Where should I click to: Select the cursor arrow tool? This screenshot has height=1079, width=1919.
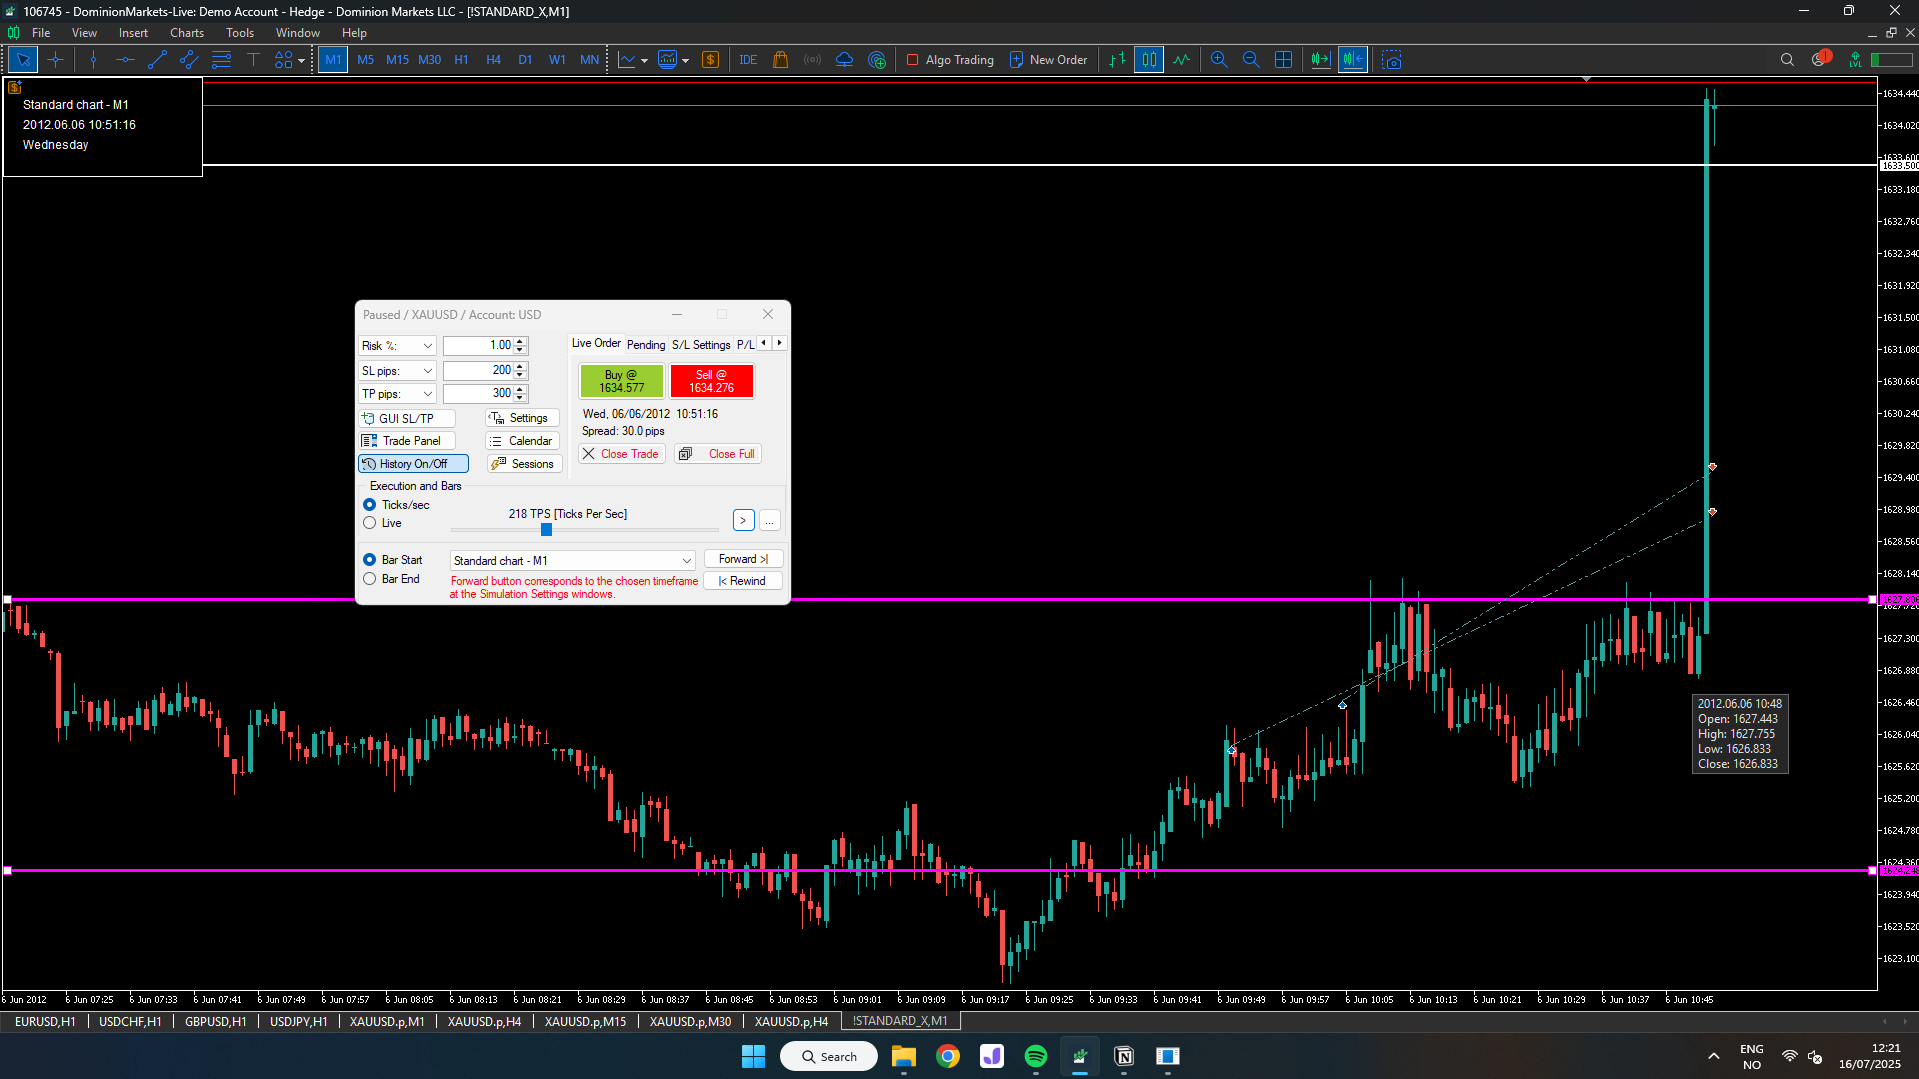[x=23, y=60]
